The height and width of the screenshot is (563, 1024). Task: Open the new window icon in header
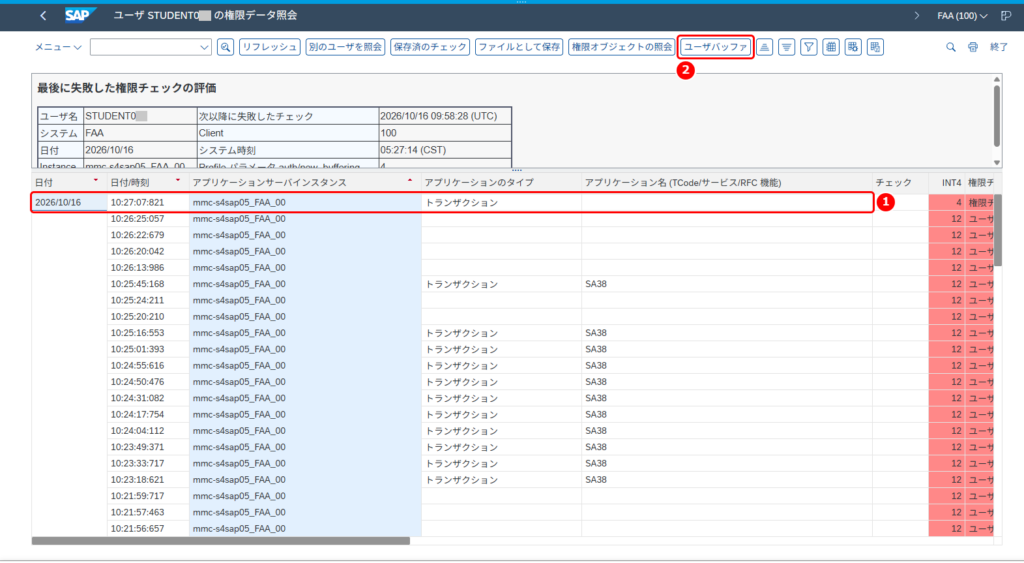click(x=1006, y=16)
